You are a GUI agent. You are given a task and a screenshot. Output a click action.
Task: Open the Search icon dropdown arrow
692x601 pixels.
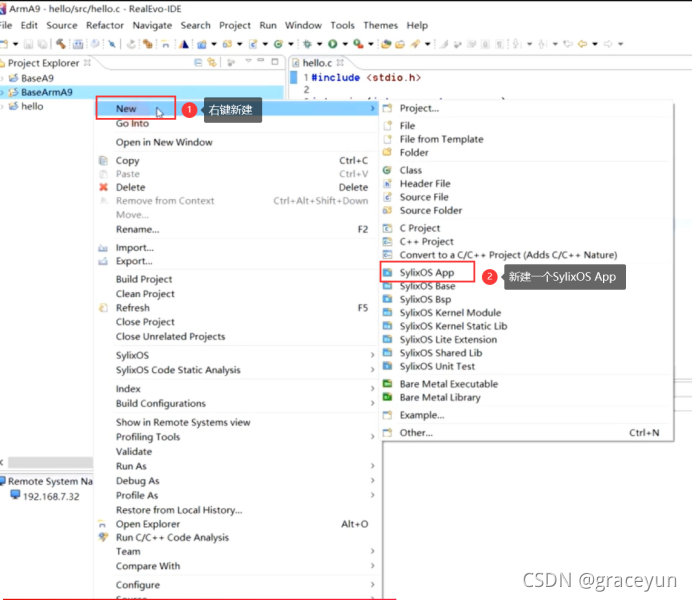(428, 44)
